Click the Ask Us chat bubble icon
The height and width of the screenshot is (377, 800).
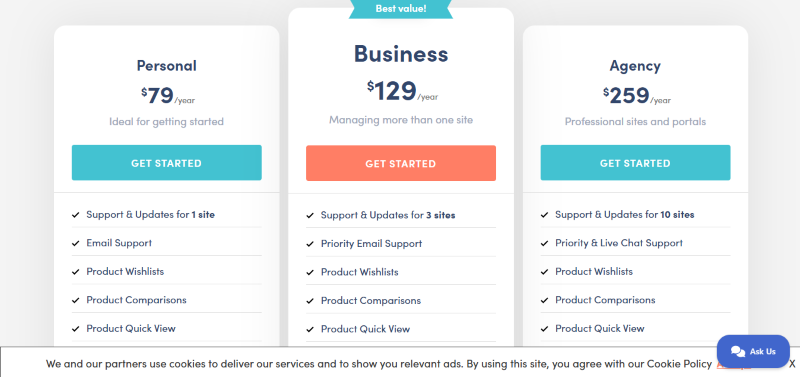pyautogui.click(x=737, y=351)
